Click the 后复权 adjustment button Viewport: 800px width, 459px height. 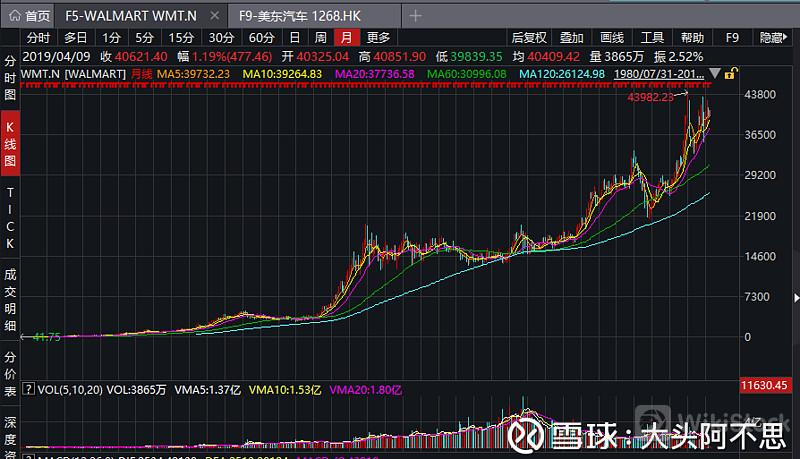(x=529, y=38)
